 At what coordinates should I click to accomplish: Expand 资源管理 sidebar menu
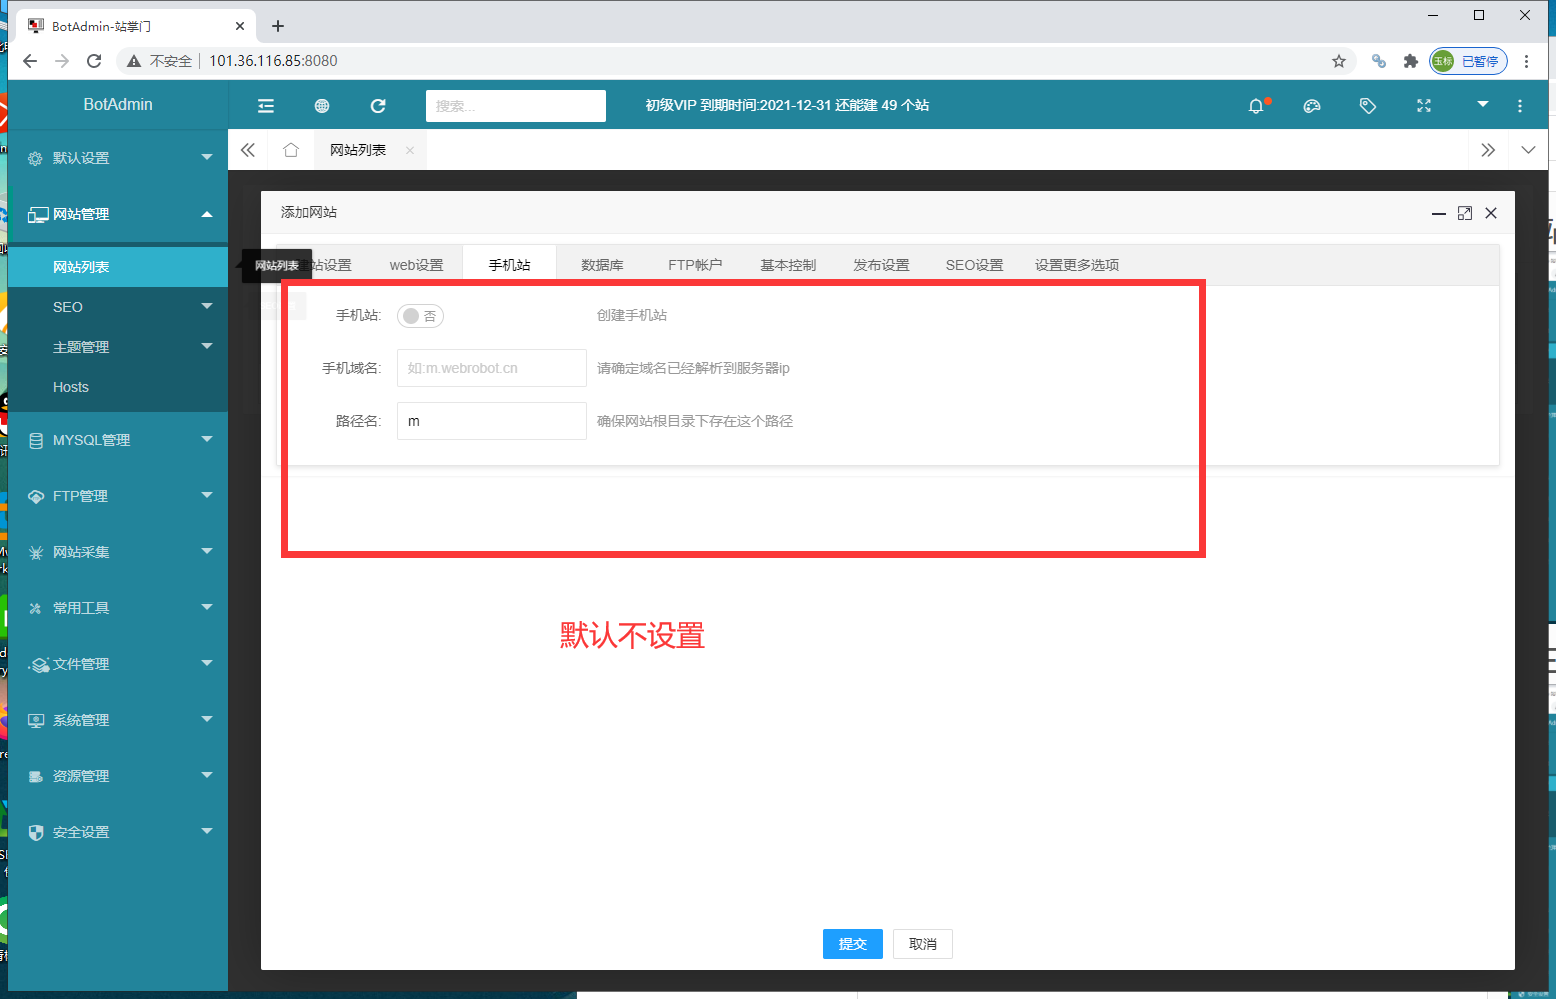[x=118, y=776]
